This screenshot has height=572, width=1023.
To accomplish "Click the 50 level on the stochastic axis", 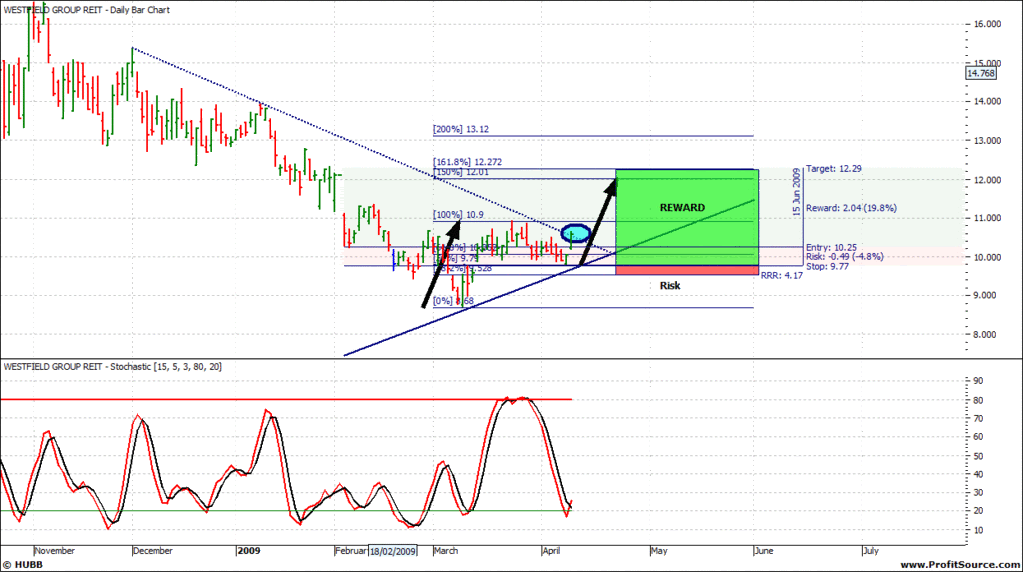I will 977,456.
